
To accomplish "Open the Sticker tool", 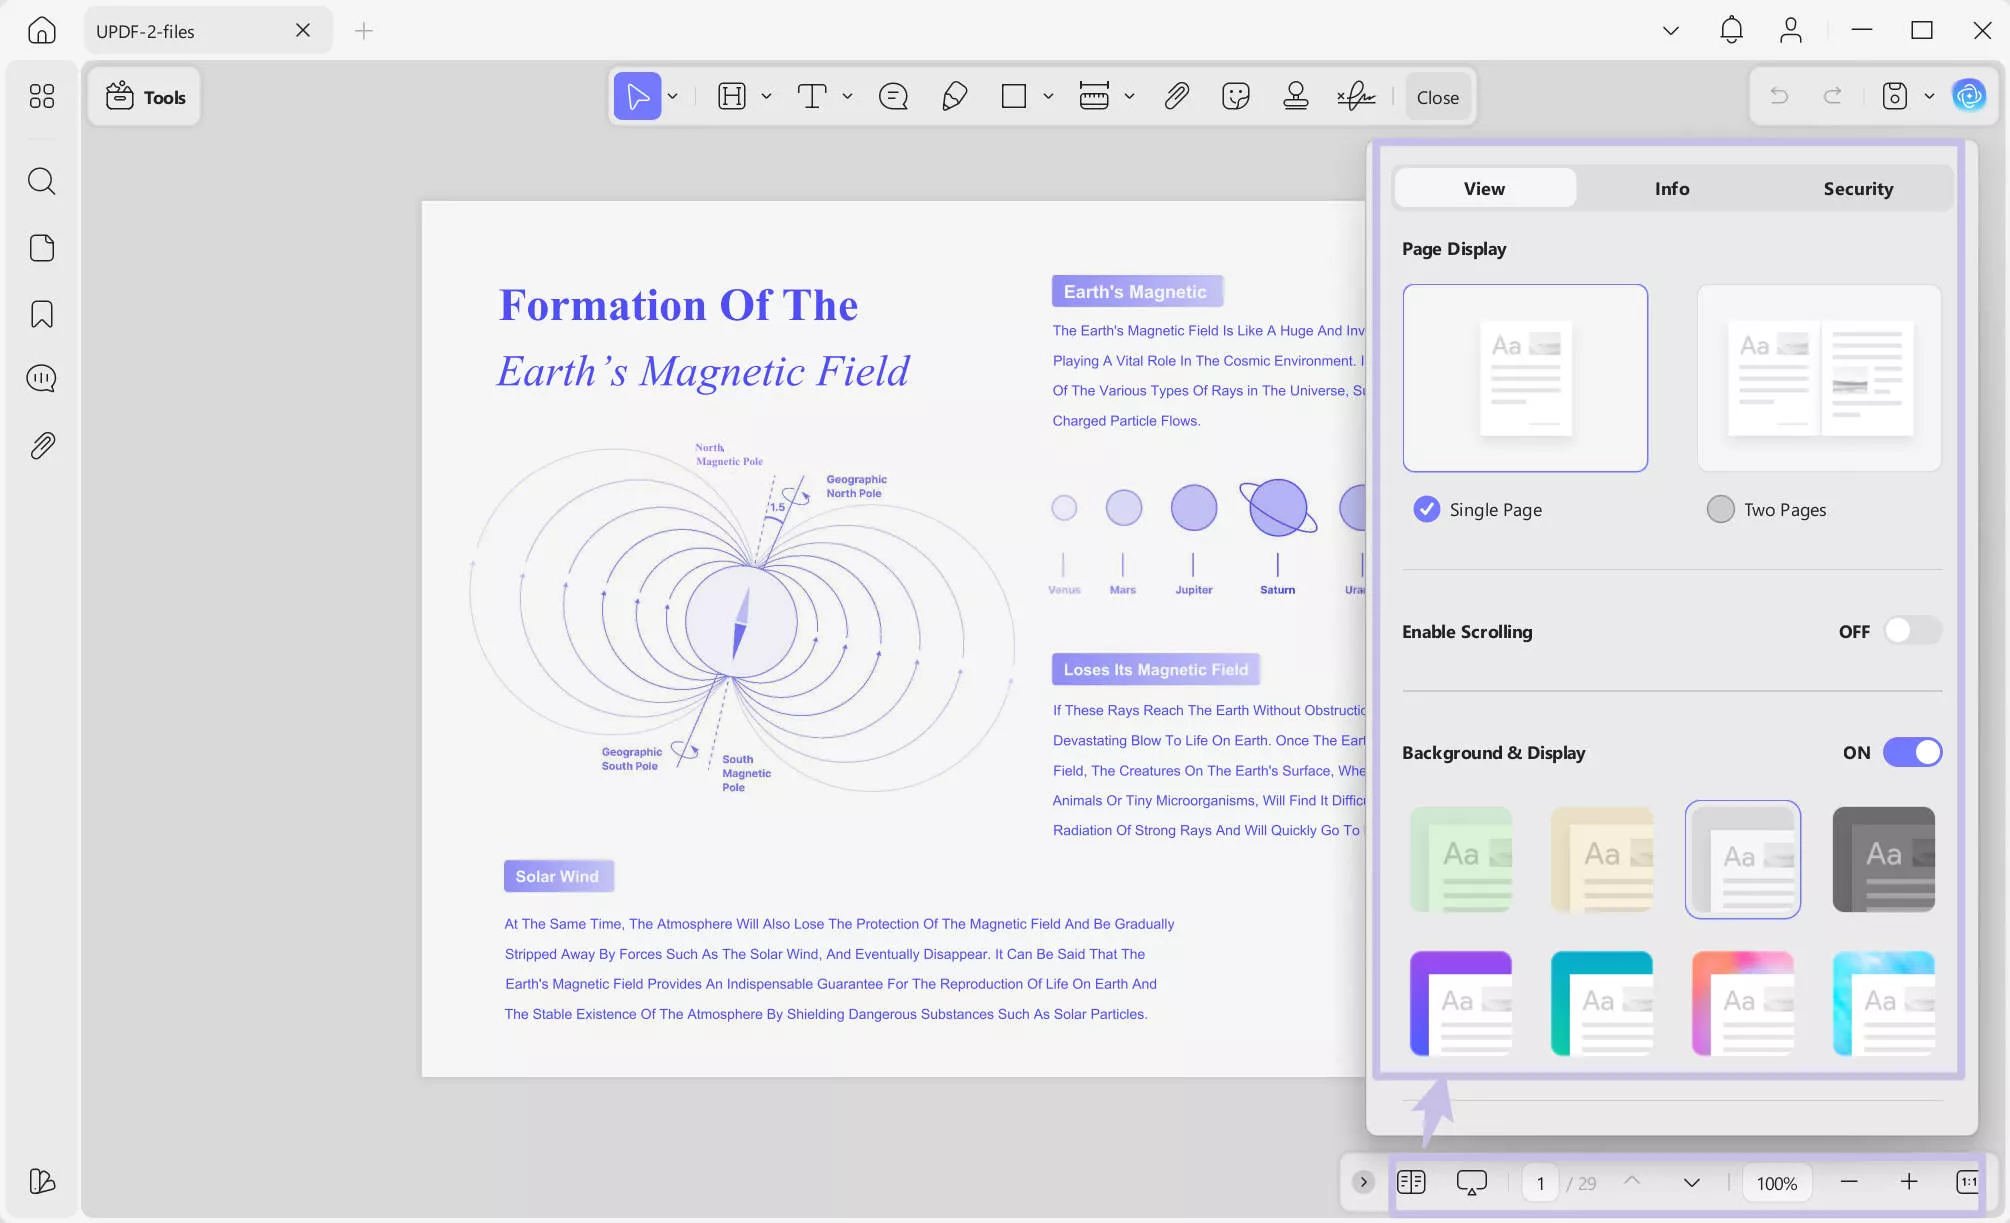I will click(1236, 97).
